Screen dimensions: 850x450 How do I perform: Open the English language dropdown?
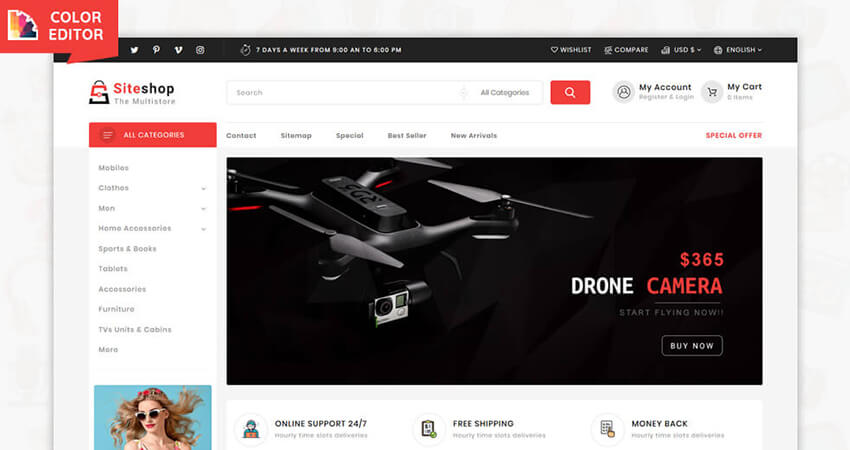(x=738, y=50)
